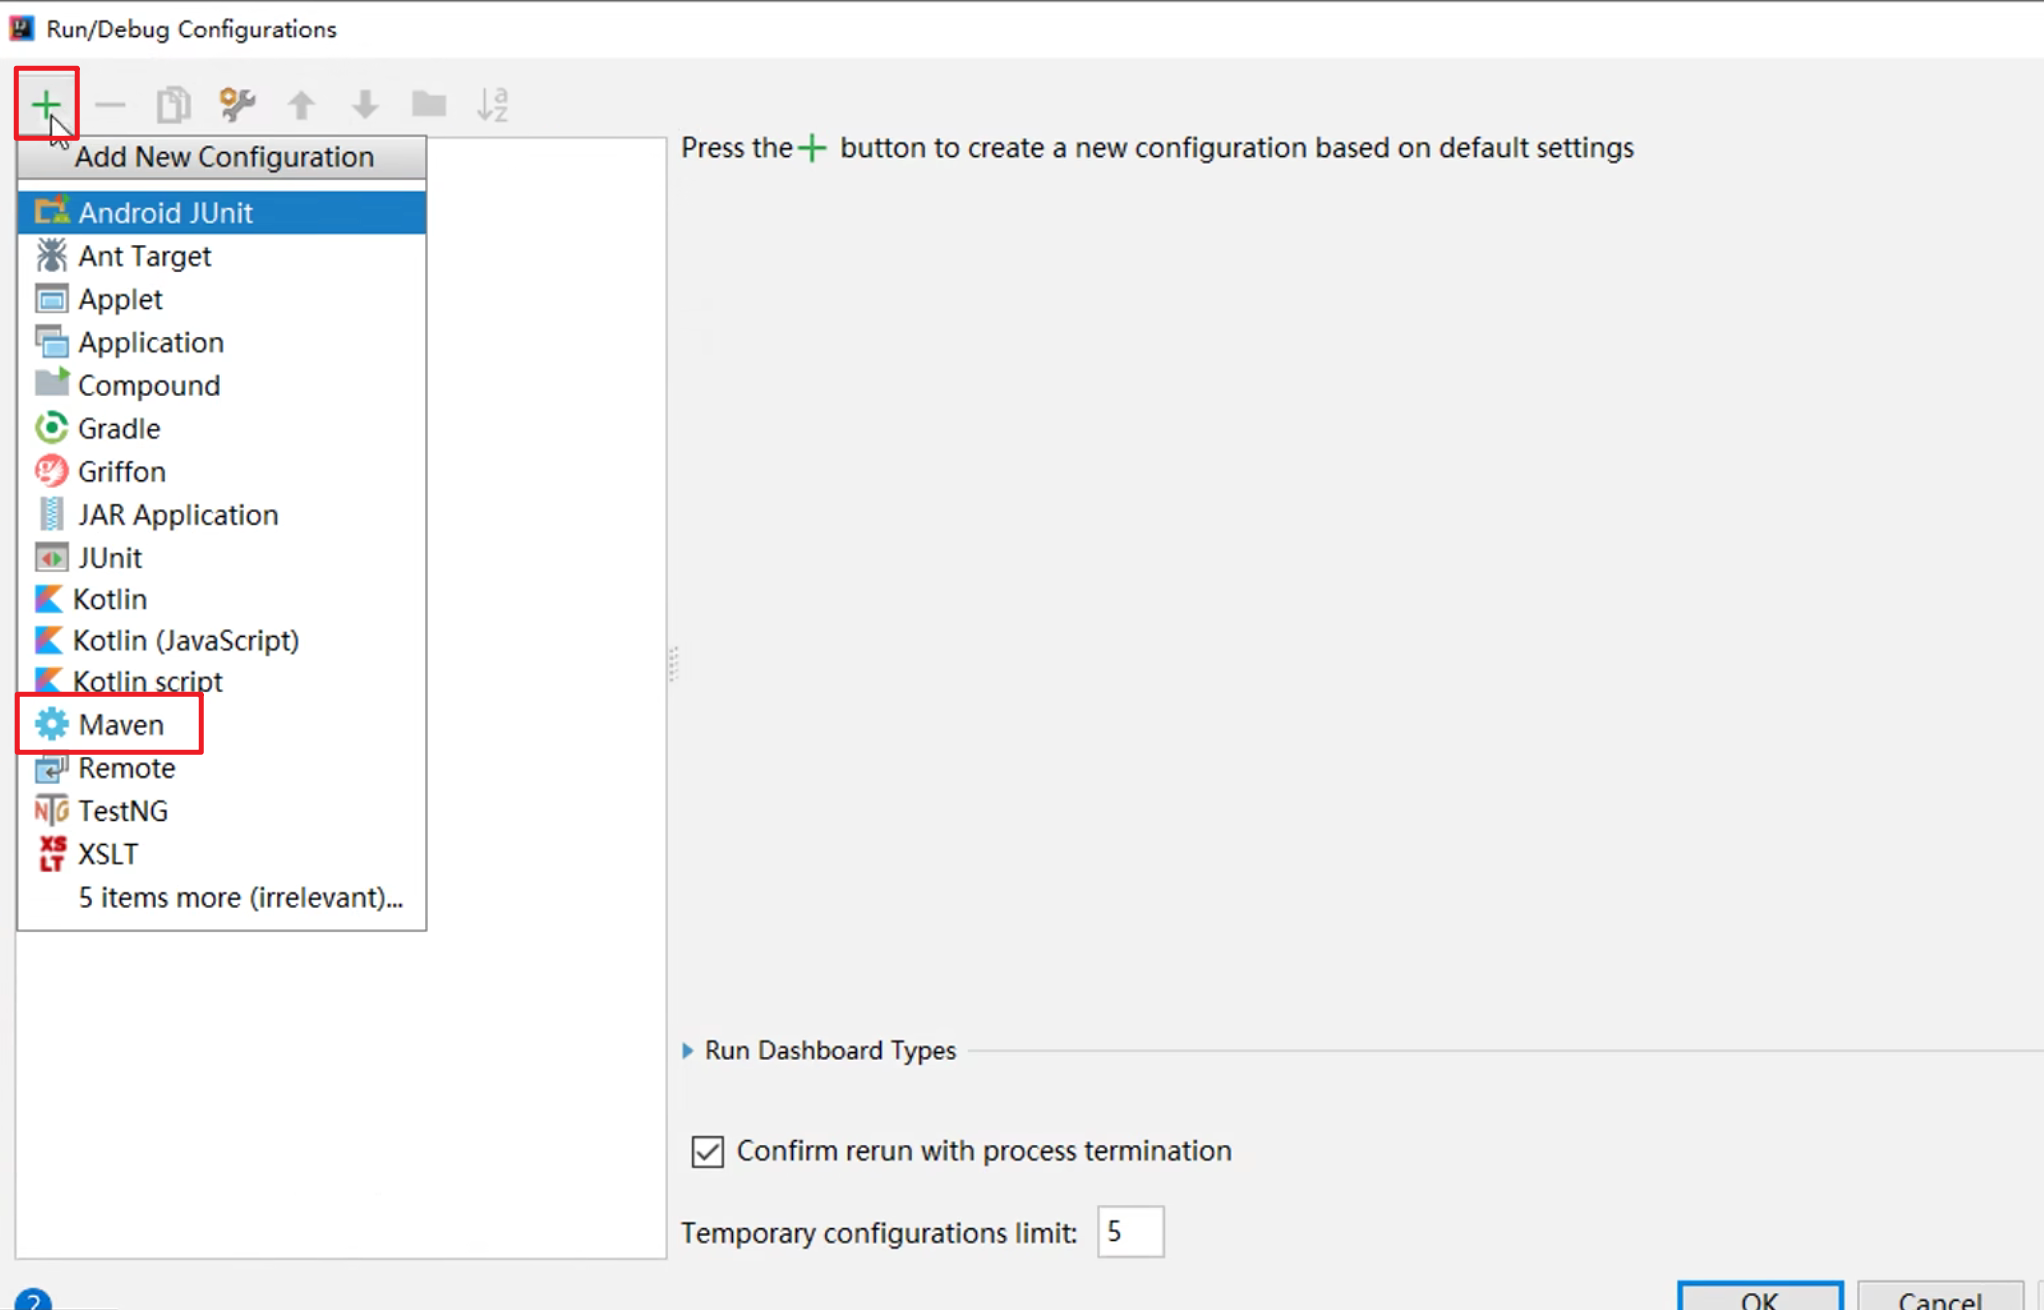
Task: Click the Create New Folder icon
Action: pos(429,104)
